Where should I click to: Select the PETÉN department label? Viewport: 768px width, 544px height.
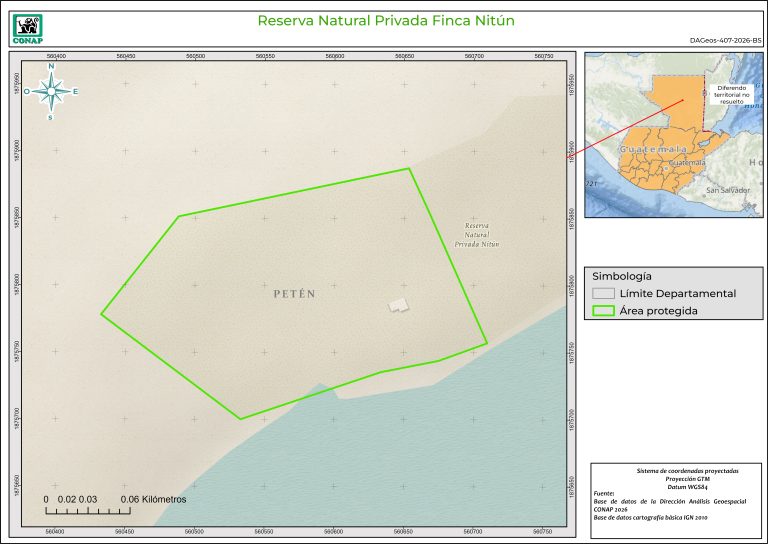pos(294,294)
